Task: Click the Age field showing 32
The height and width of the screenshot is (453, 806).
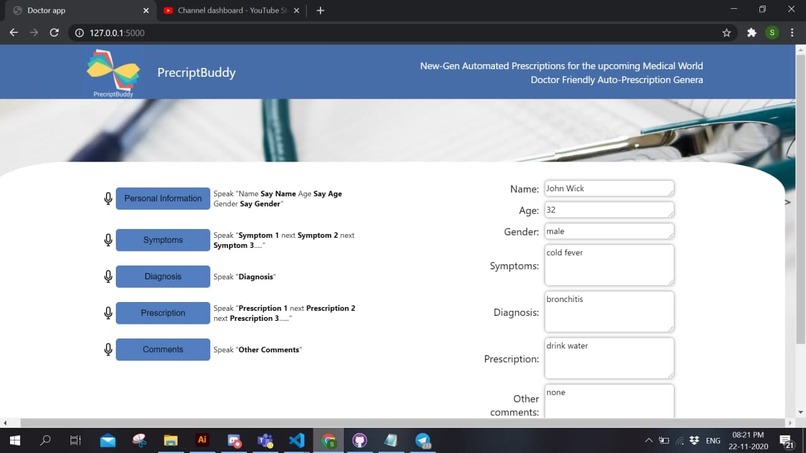Action: click(609, 210)
